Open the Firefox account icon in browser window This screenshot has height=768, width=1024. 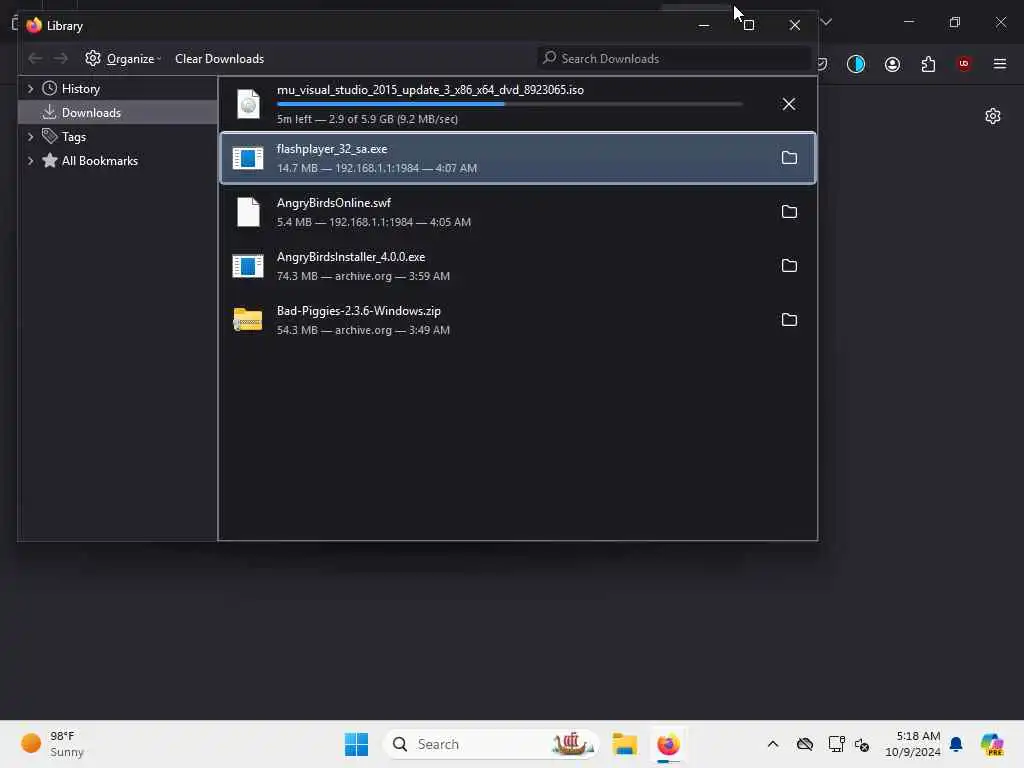892,64
